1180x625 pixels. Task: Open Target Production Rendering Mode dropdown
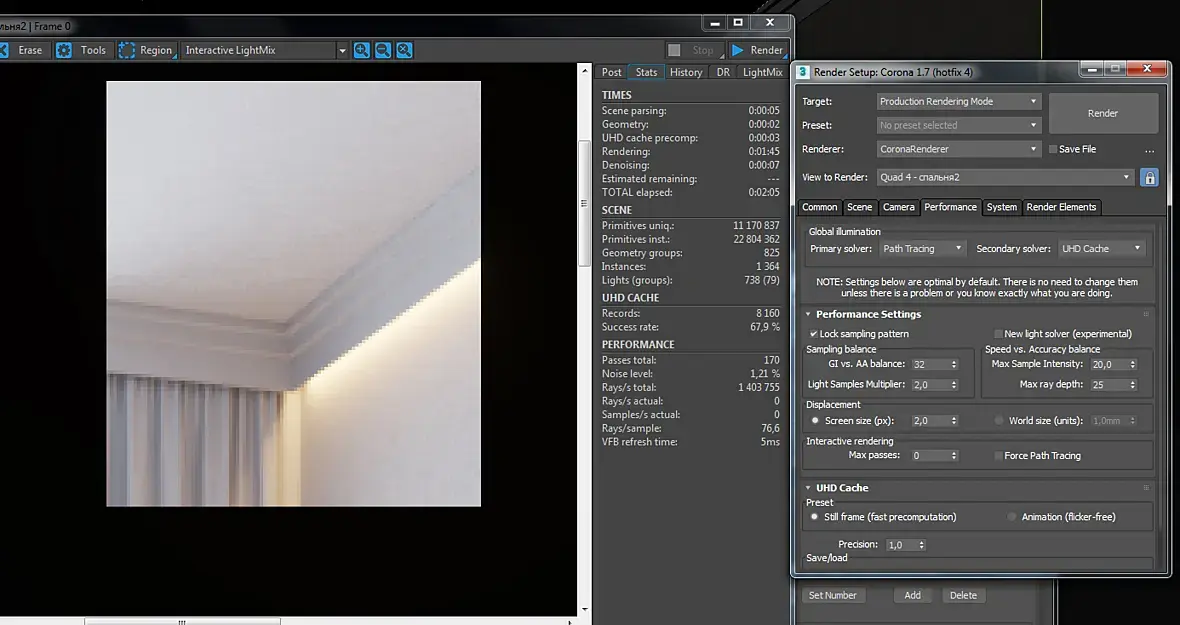pyautogui.click(x=959, y=102)
